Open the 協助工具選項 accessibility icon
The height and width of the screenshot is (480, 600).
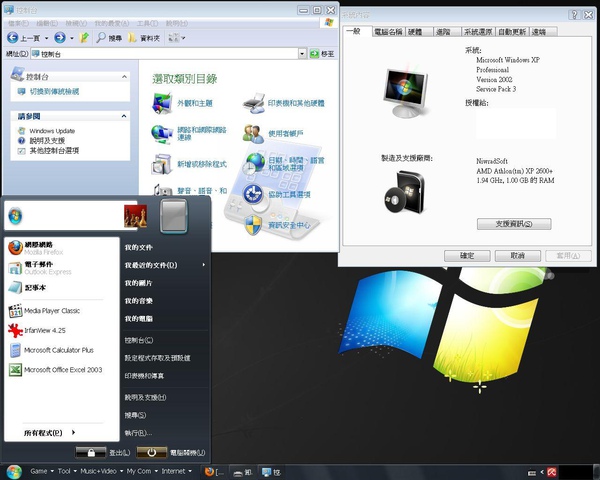pyautogui.click(x=253, y=194)
